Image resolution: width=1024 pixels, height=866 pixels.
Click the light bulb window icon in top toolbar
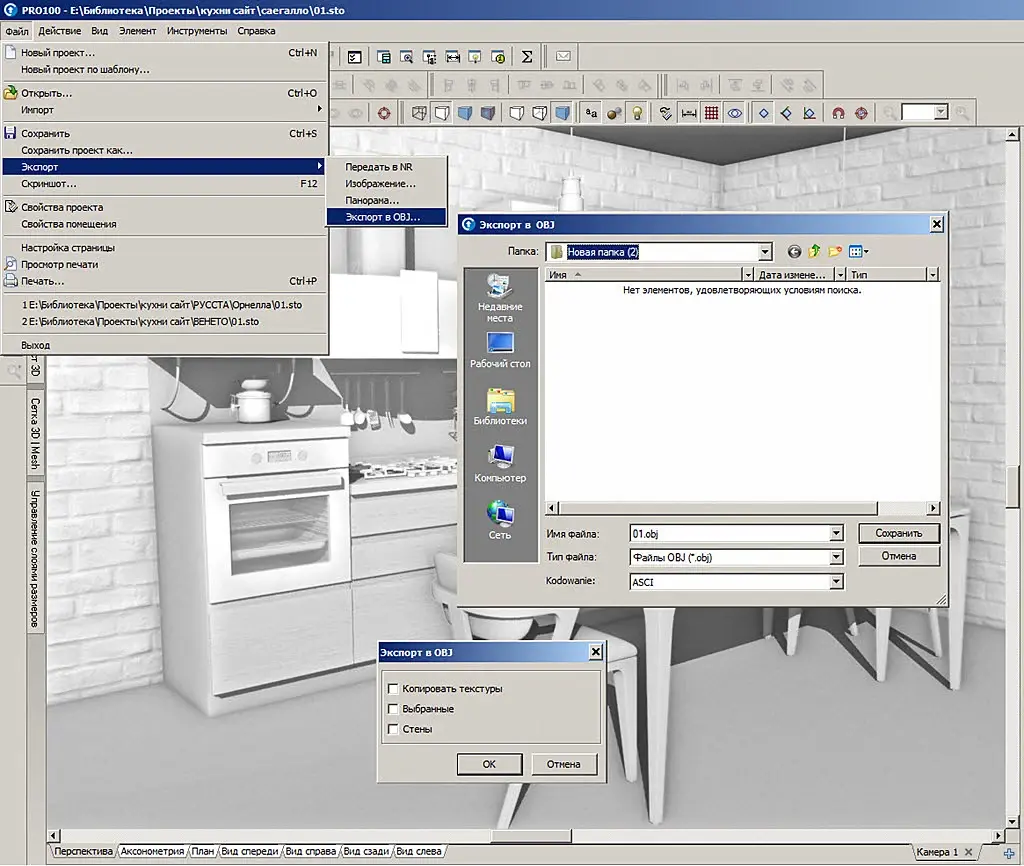pyautogui.click(x=475, y=57)
